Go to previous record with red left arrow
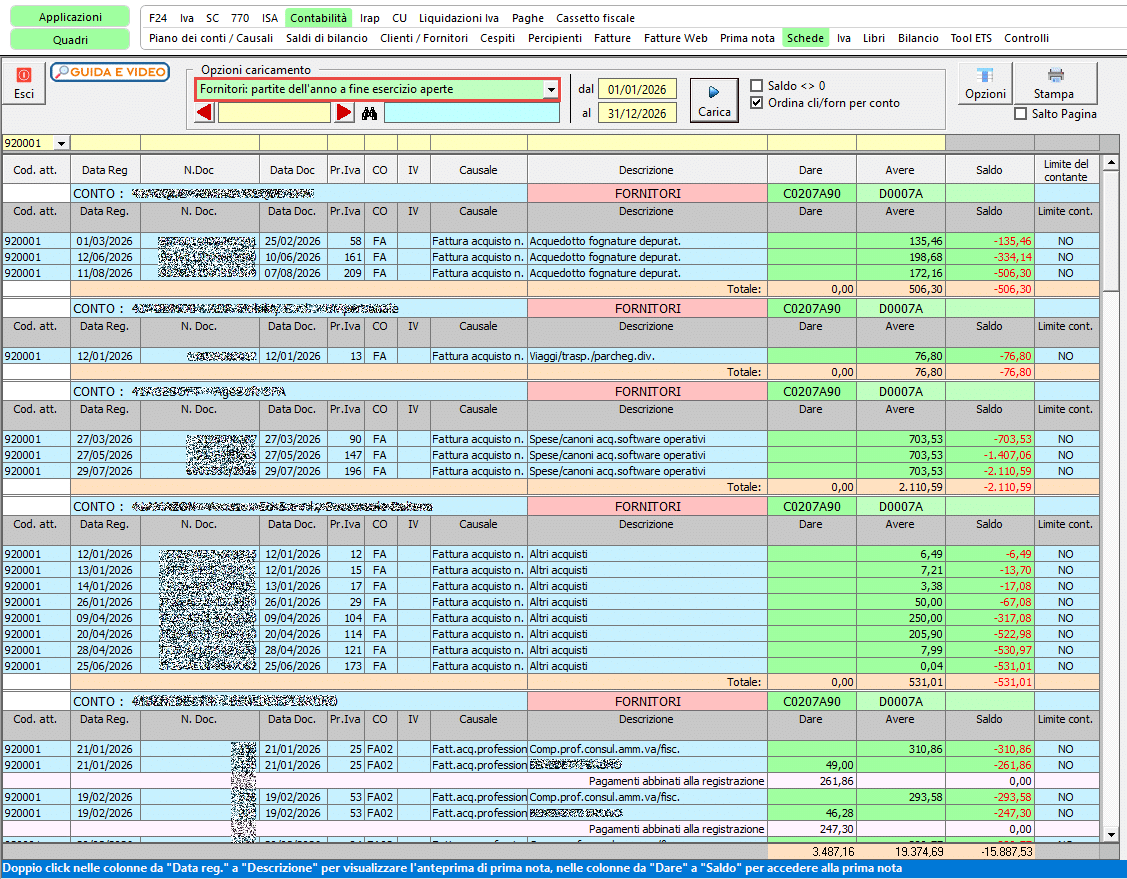 (x=205, y=112)
